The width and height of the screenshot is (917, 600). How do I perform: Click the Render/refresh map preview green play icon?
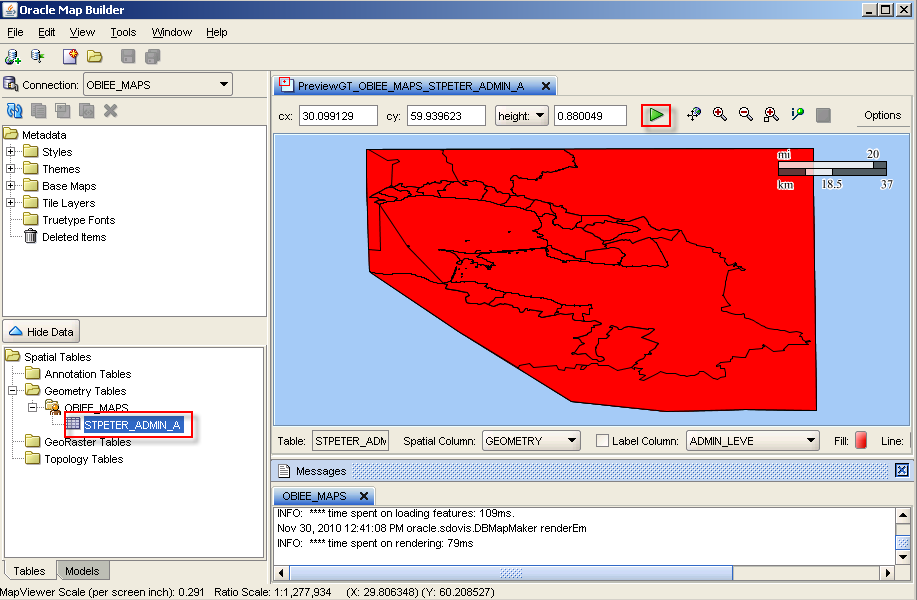point(657,115)
